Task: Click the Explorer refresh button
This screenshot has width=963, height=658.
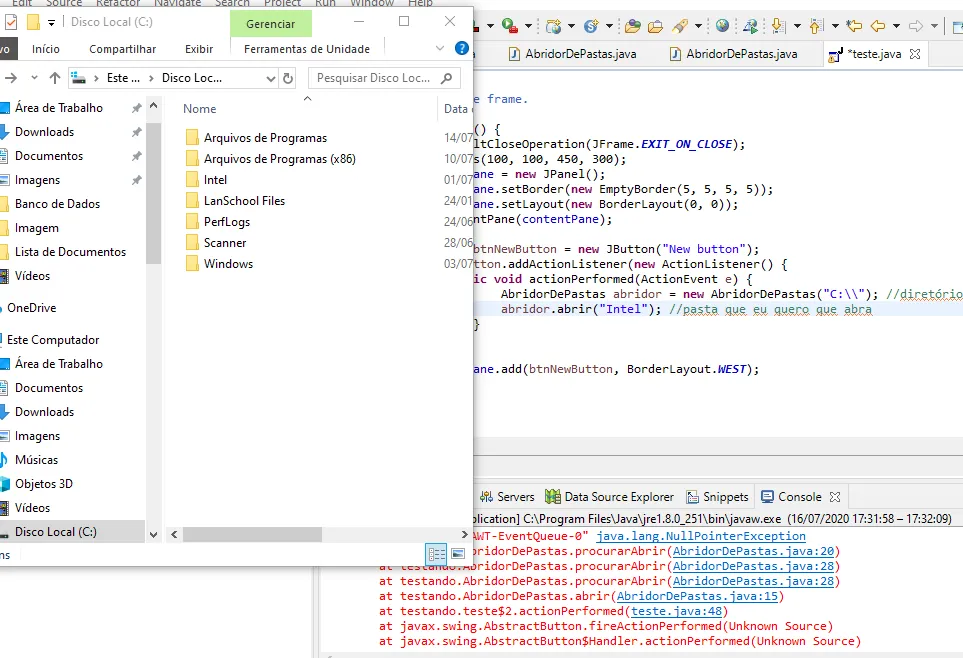Action: click(288, 78)
